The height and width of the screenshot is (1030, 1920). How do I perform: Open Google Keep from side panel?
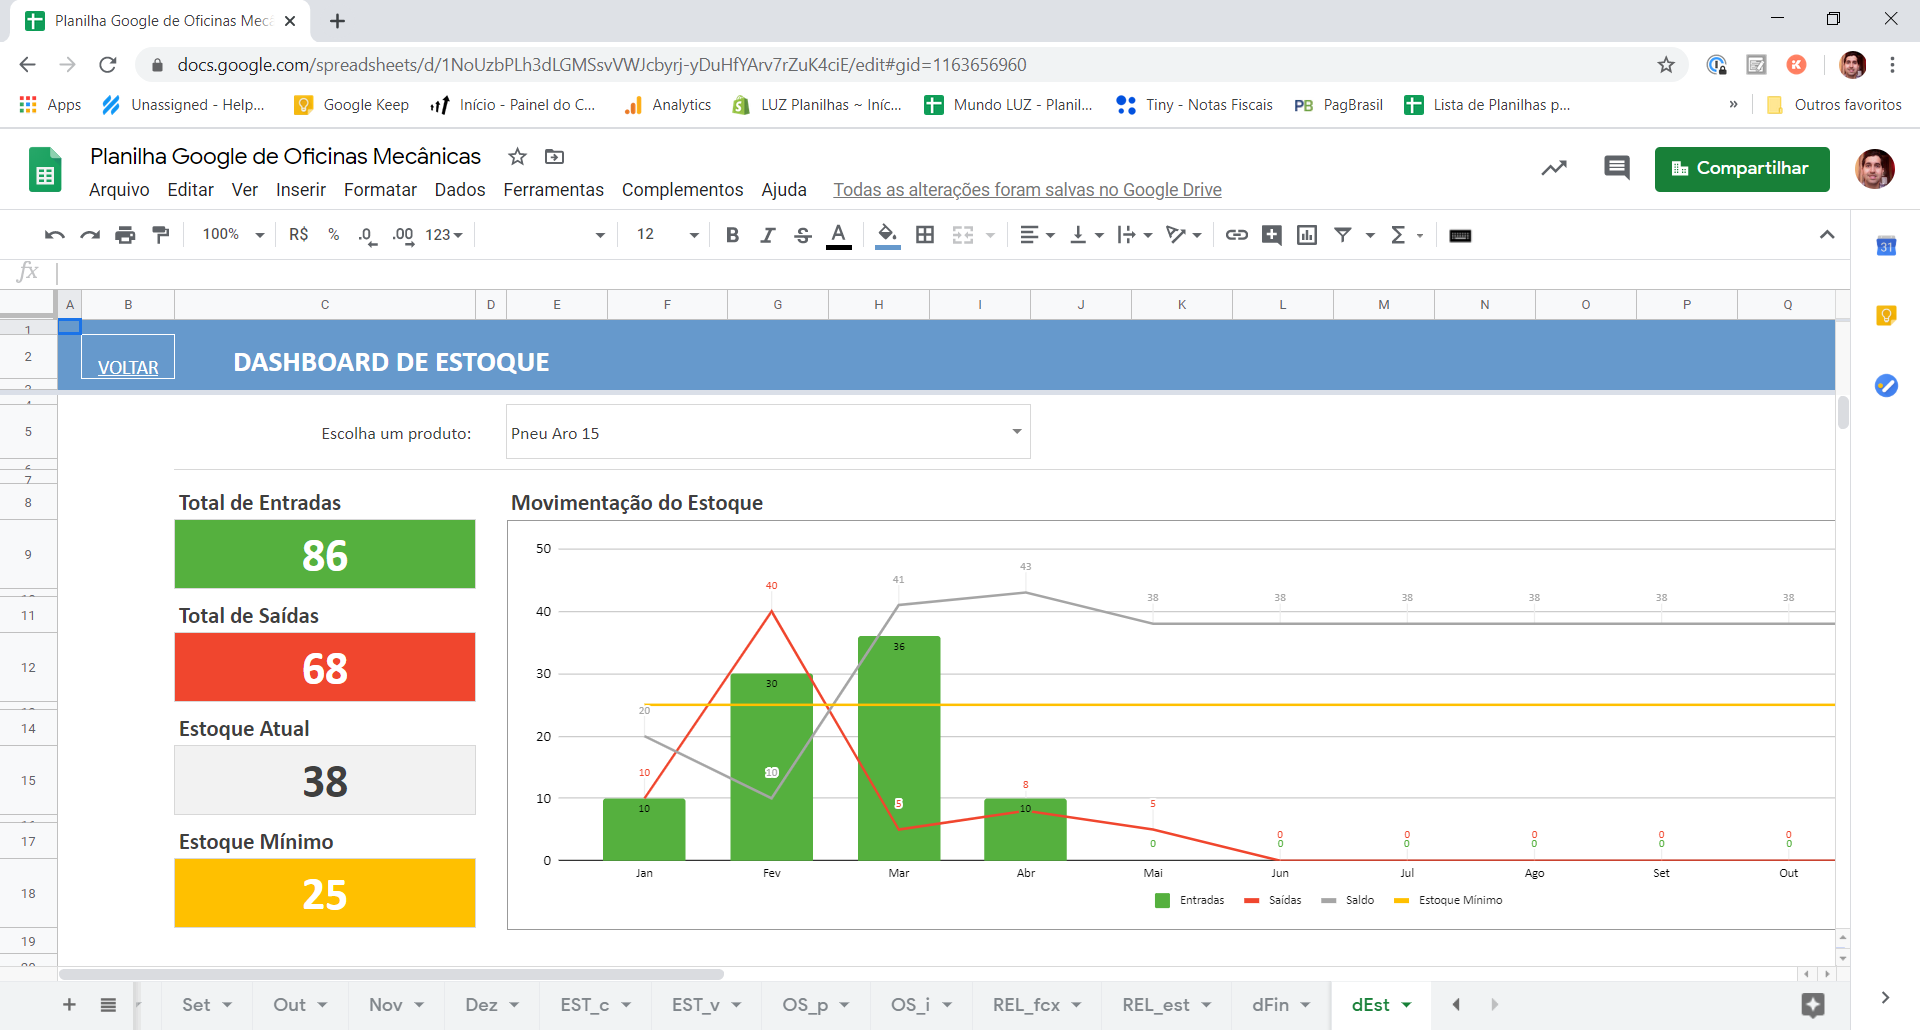click(x=1886, y=316)
